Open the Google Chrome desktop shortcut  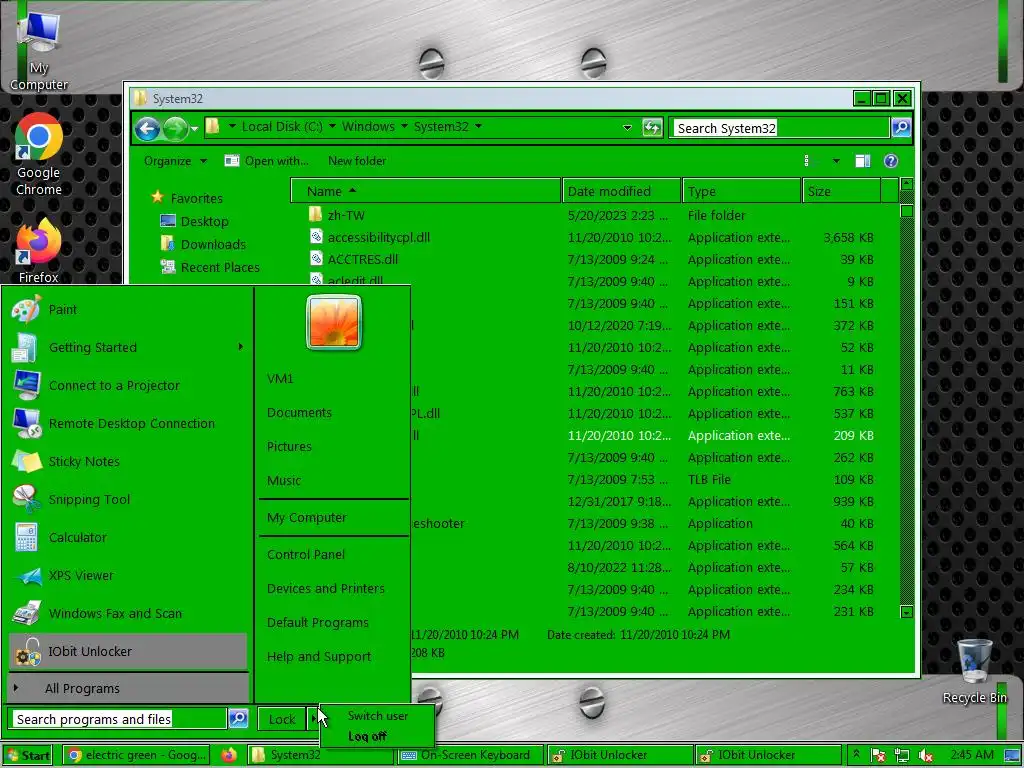[x=39, y=155]
